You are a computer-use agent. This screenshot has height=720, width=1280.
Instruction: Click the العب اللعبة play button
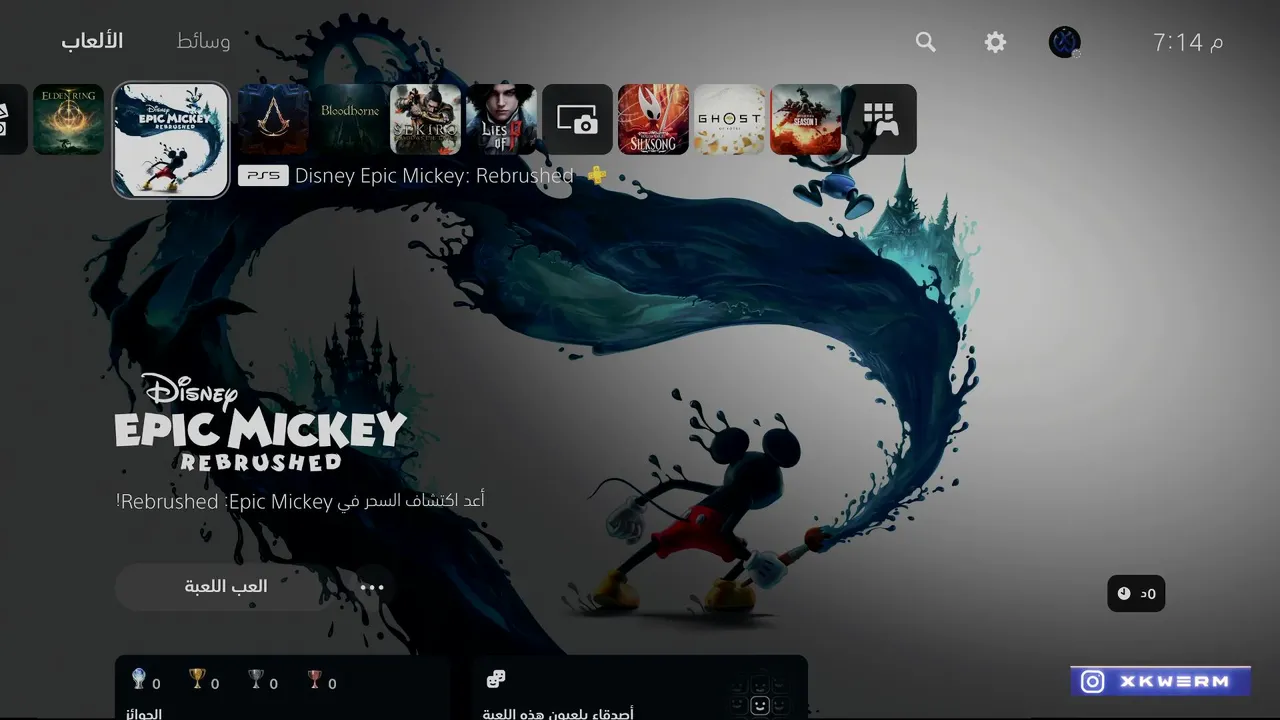[226, 587]
